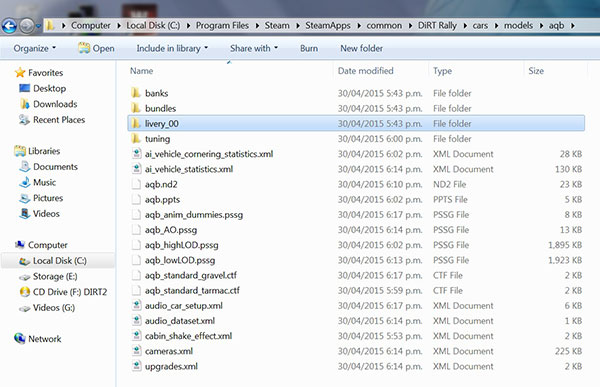The width and height of the screenshot is (600, 387).
Task: Select Favorites star icon in sidebar
Action: pos(20,73)
